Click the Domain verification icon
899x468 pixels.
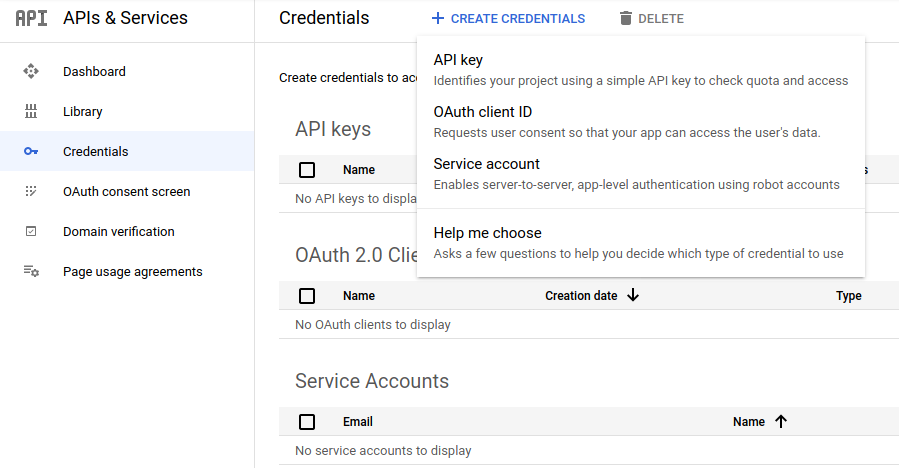point(31,232)
